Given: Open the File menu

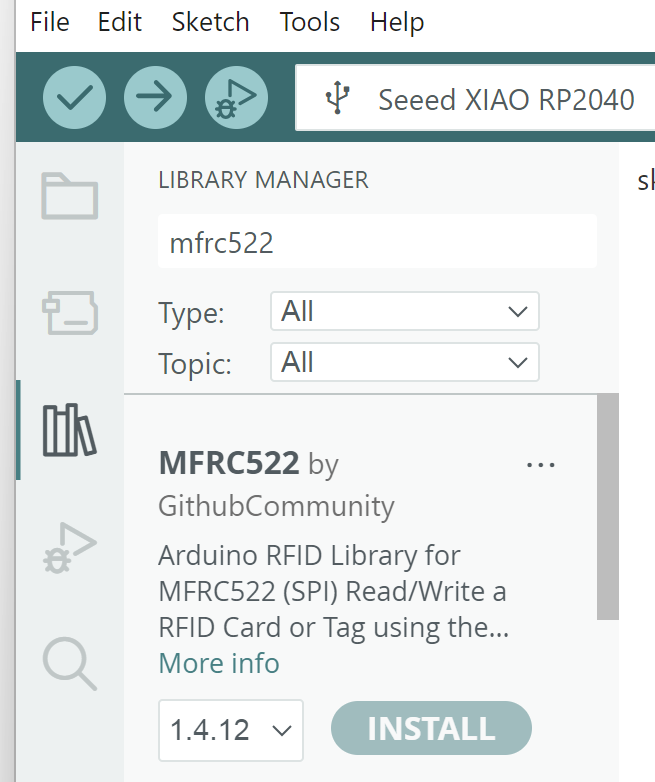Looking at the screenshot, I should [50, 22].
